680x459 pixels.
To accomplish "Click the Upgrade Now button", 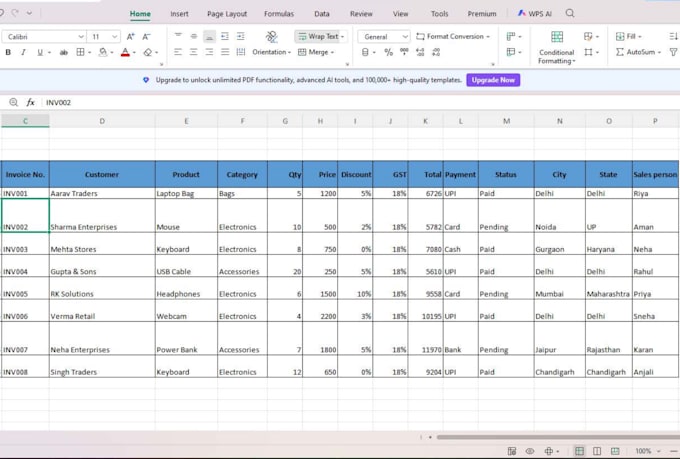I will point(493,80).
